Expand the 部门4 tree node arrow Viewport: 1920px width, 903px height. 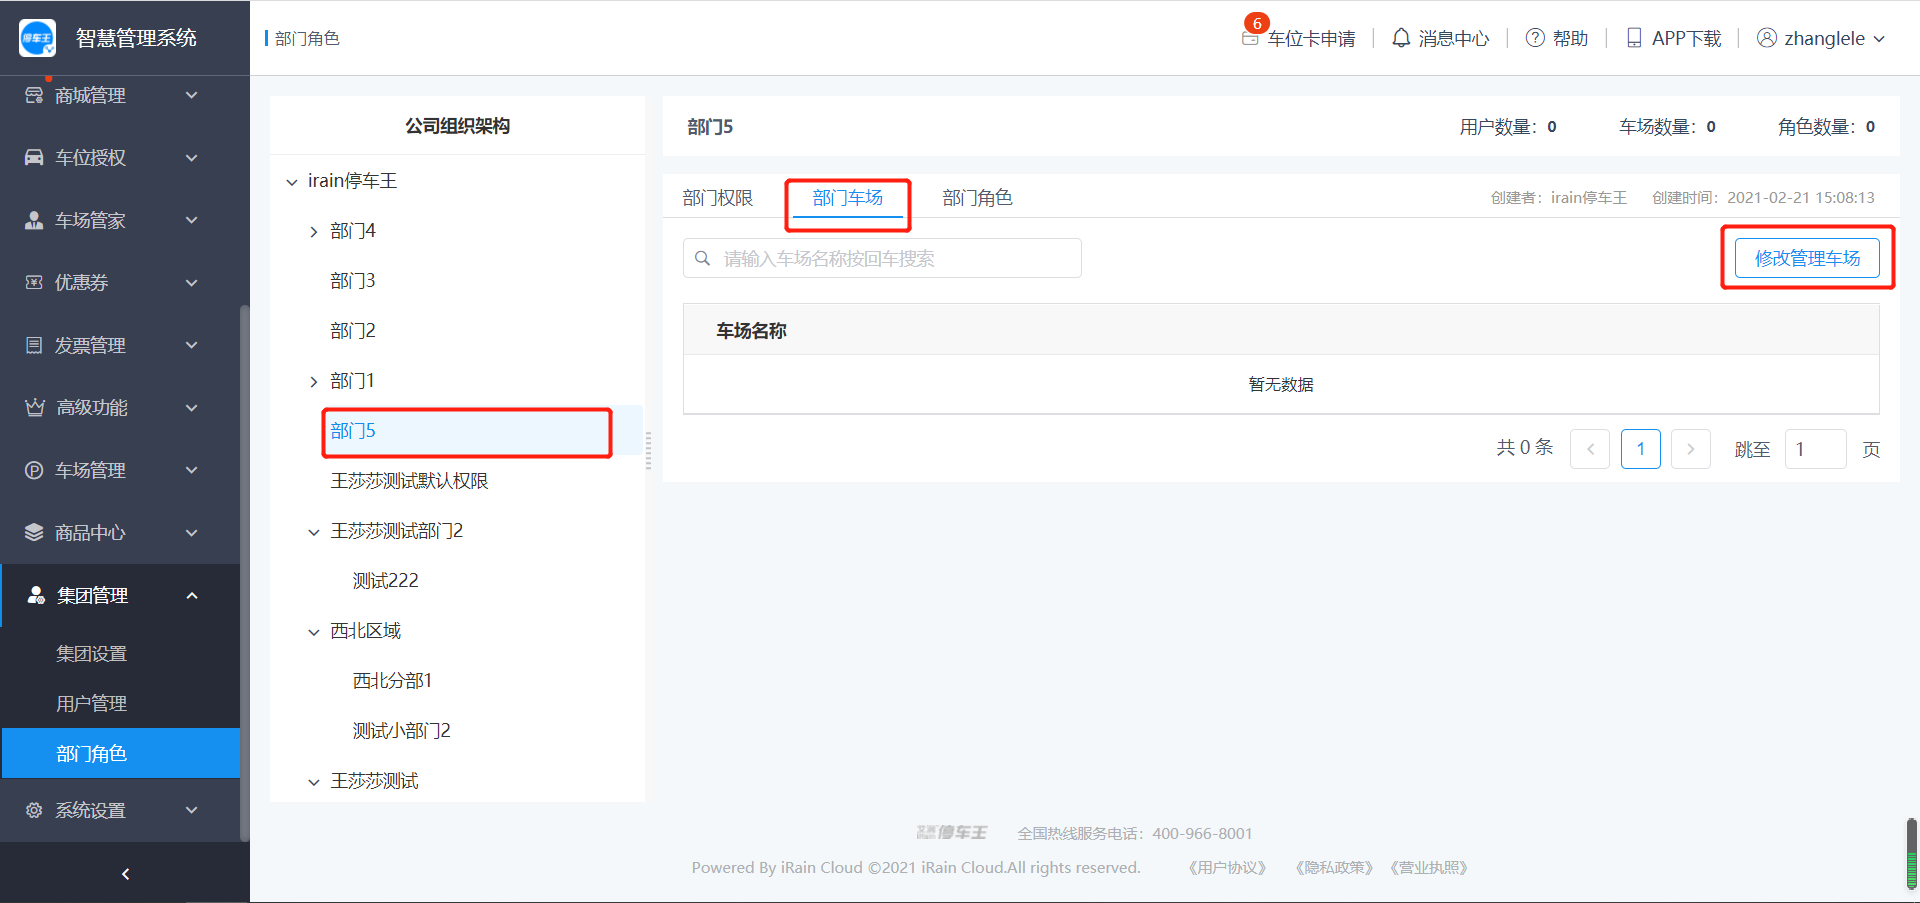pos(314,232)
